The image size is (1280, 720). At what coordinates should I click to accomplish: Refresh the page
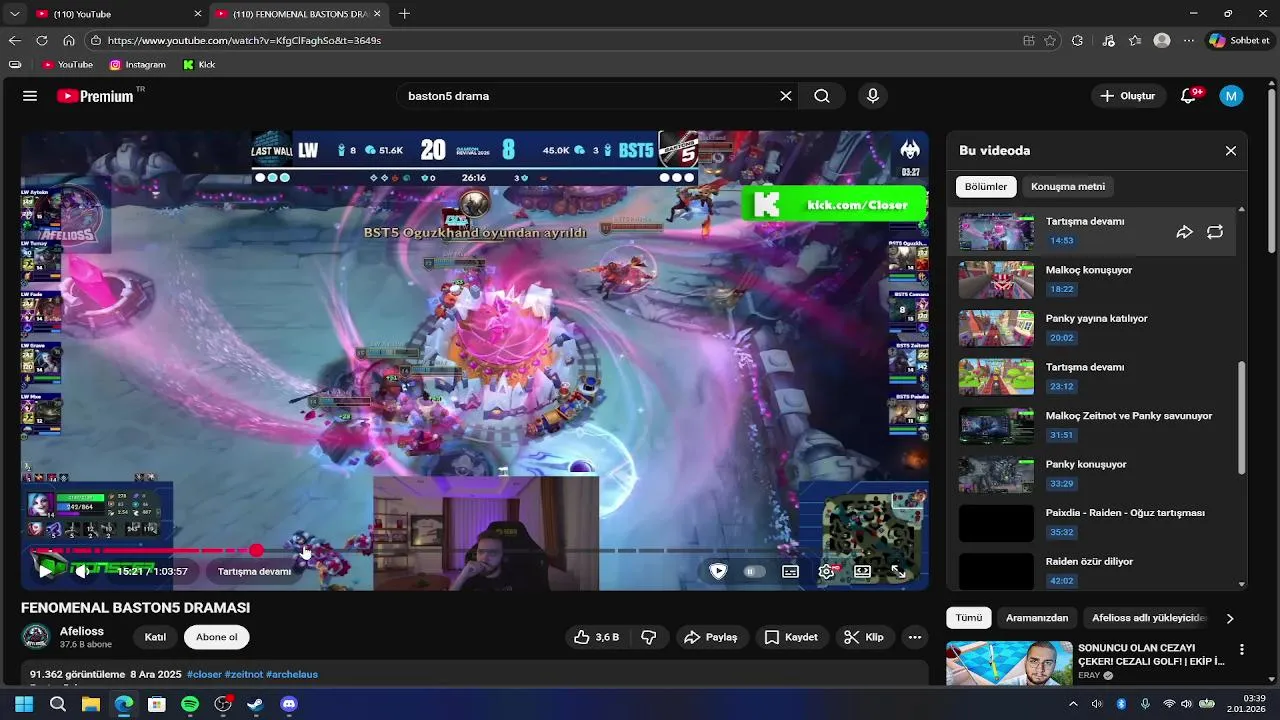(41, 41)
